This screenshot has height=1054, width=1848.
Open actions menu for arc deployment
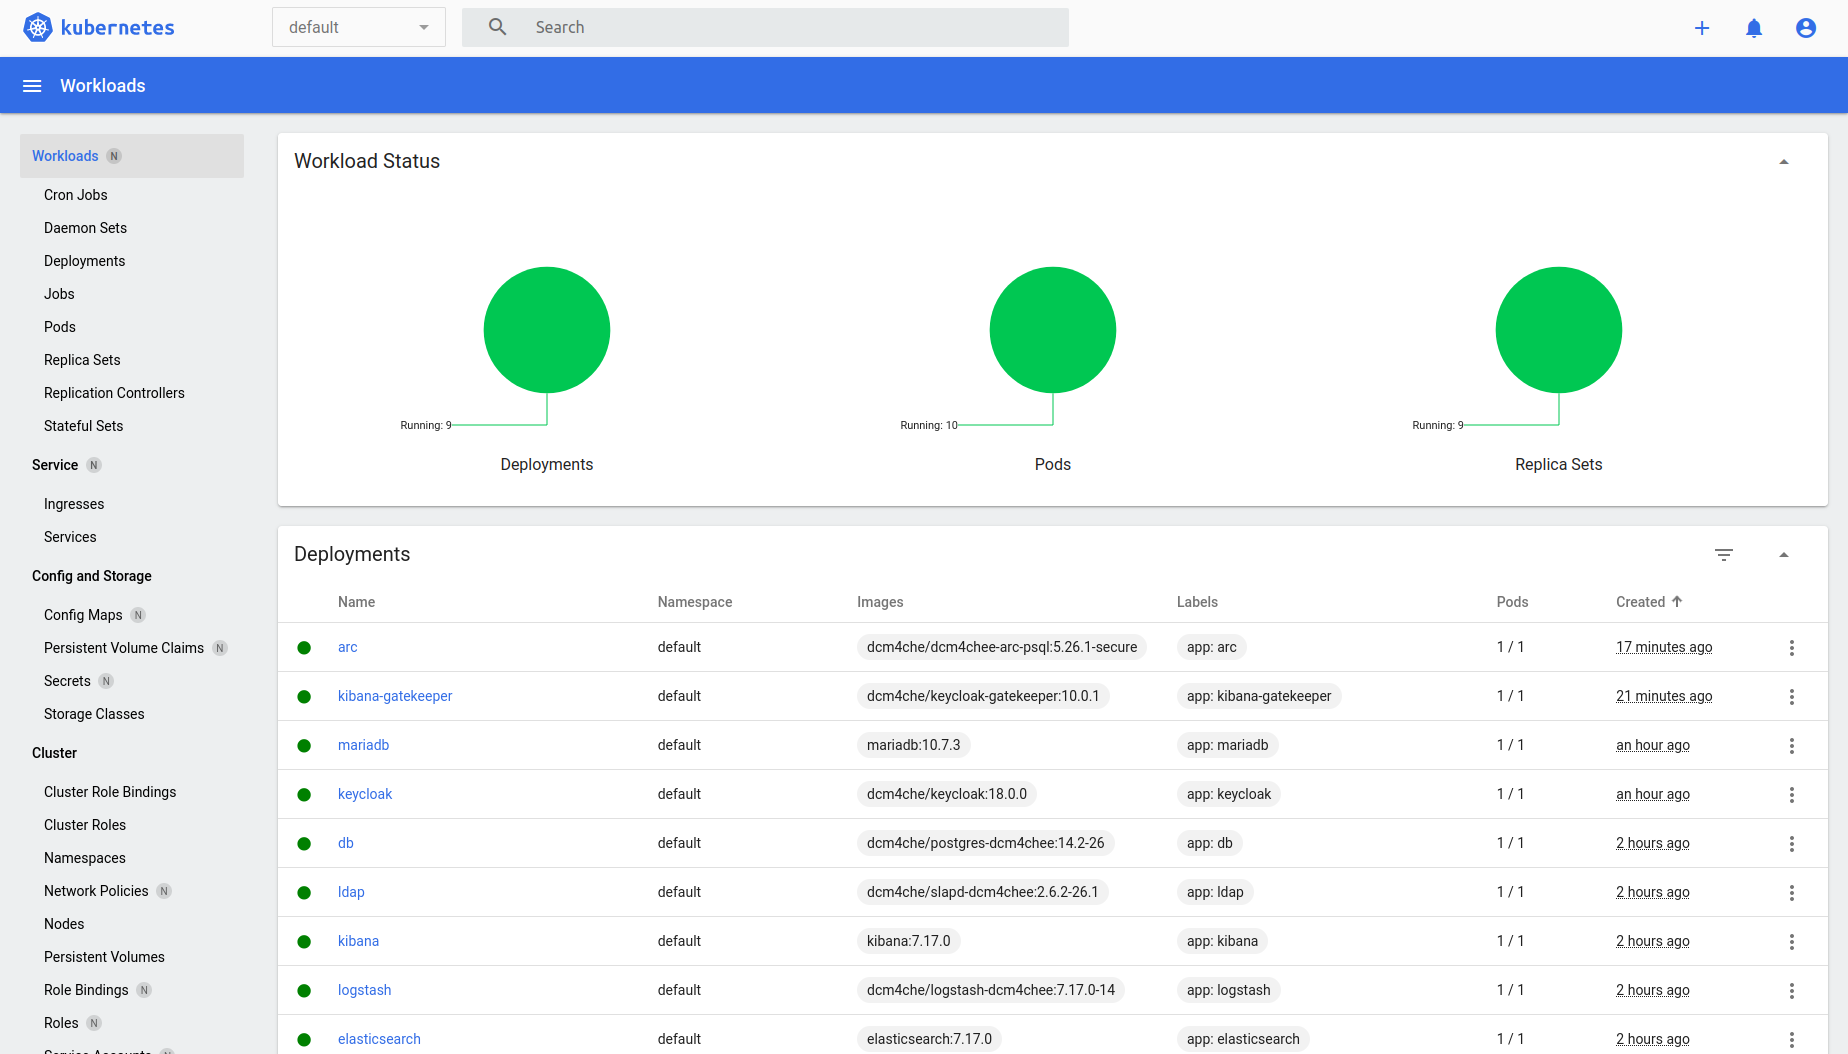1792,648
